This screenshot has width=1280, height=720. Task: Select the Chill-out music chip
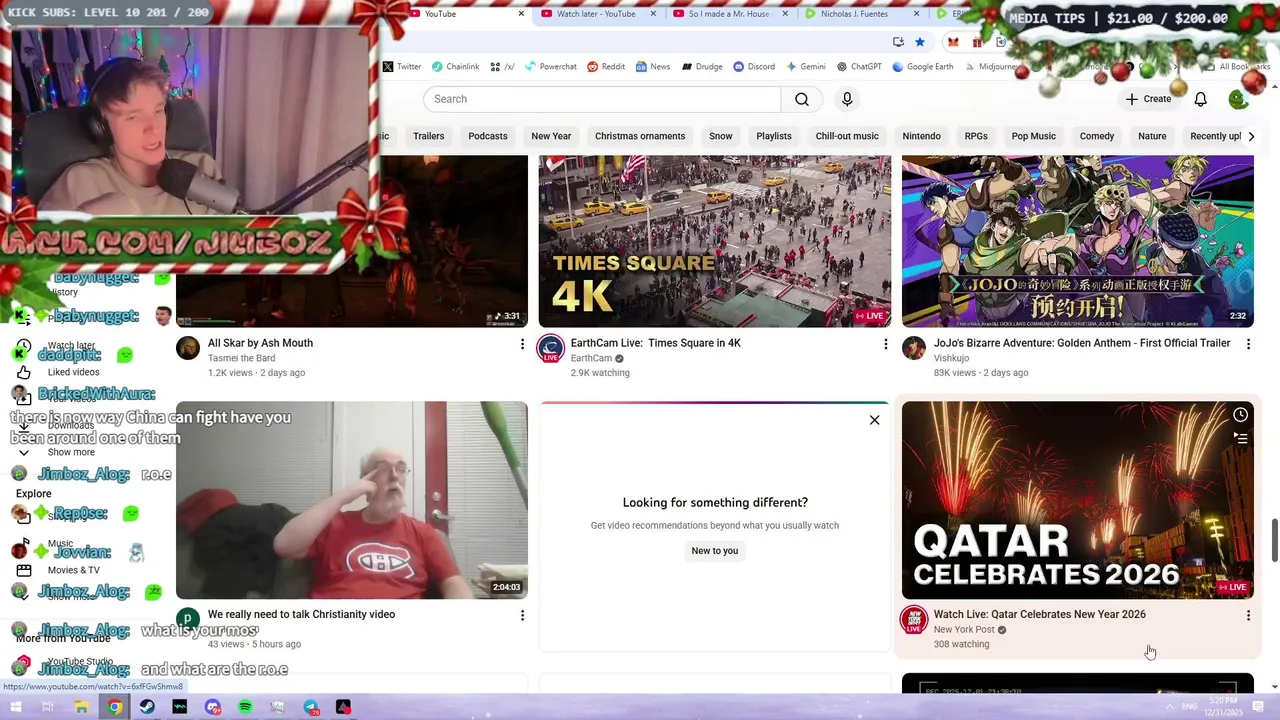847,136
